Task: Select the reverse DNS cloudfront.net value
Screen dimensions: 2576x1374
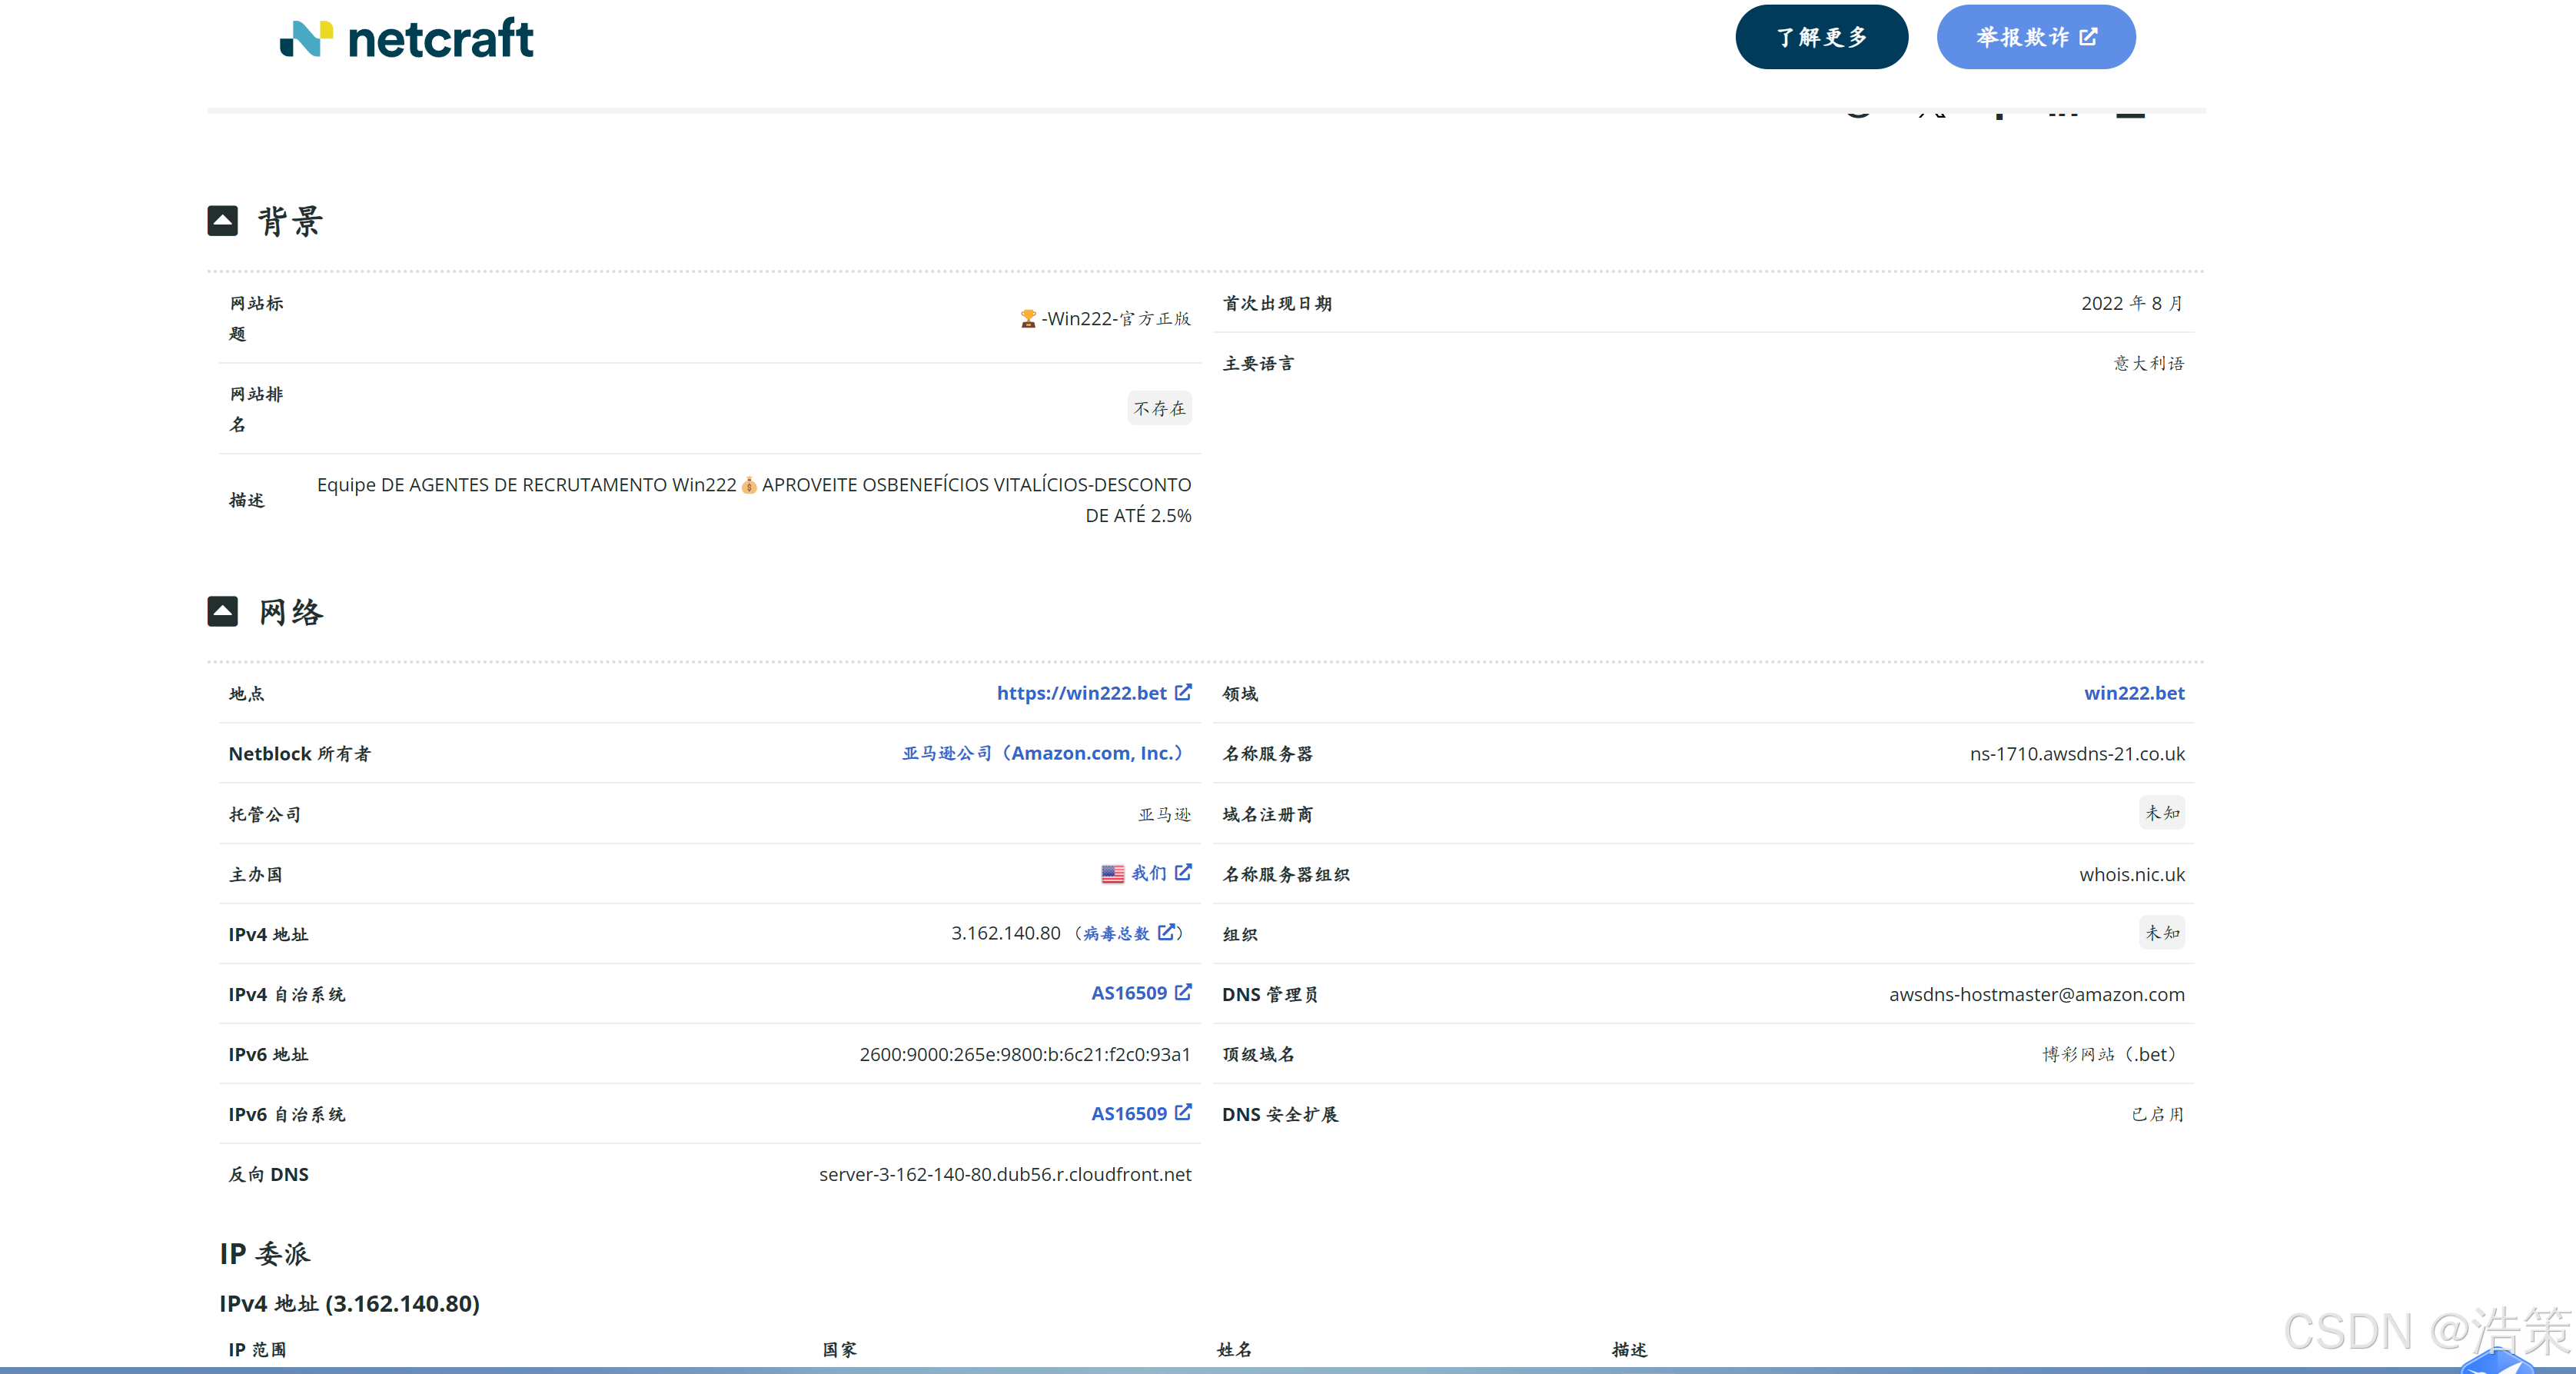Action: pos(1005,1174)
